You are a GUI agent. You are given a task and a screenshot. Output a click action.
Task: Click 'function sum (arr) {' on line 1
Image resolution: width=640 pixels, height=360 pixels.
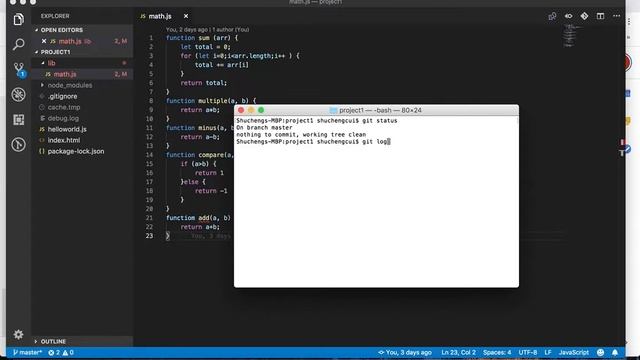[202, 38]
